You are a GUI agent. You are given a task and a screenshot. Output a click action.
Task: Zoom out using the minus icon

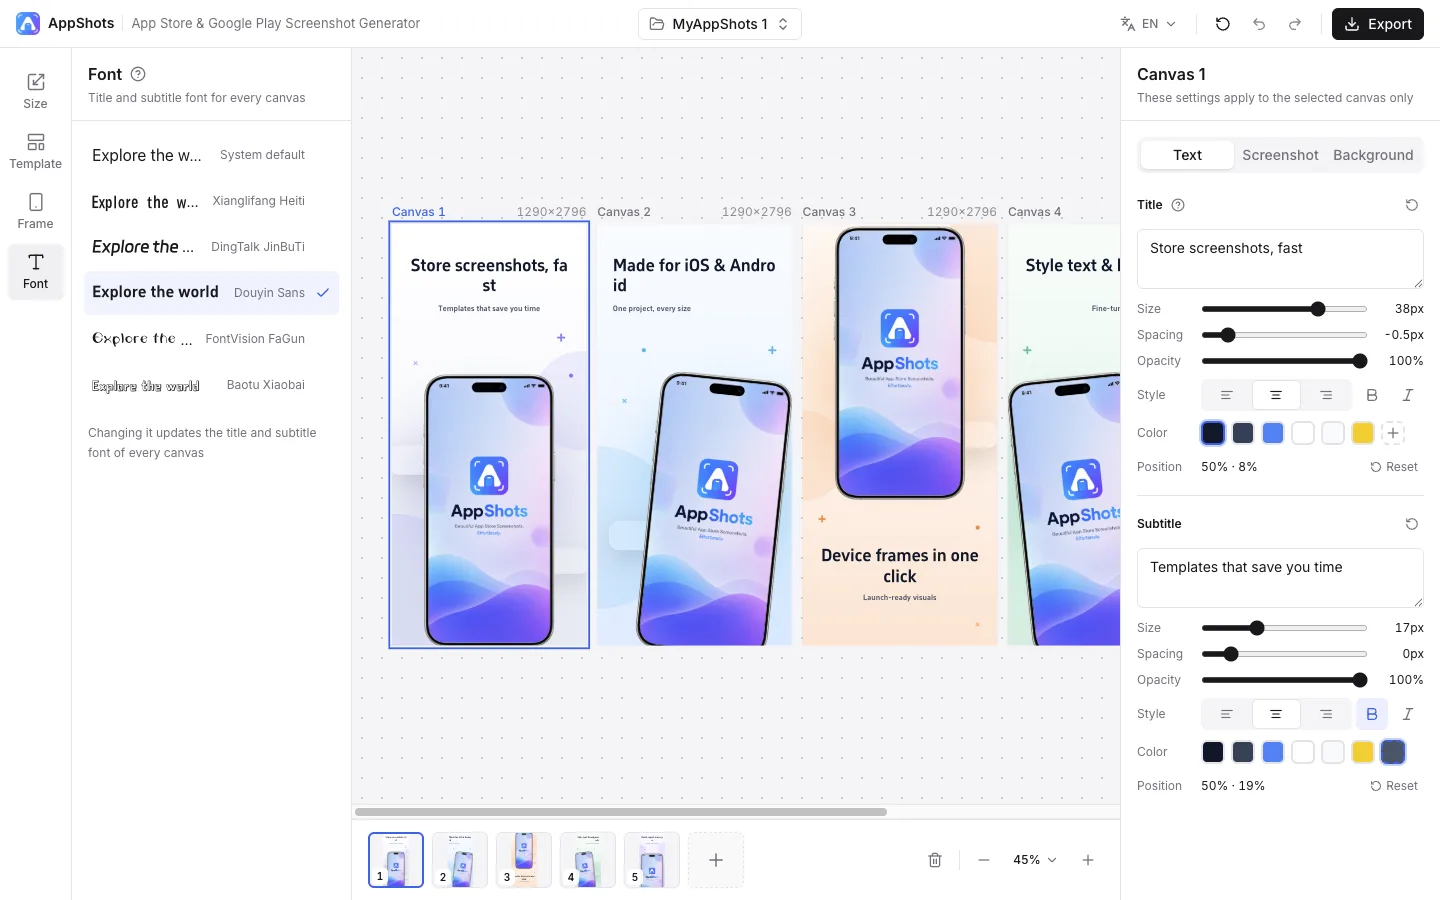984,860
